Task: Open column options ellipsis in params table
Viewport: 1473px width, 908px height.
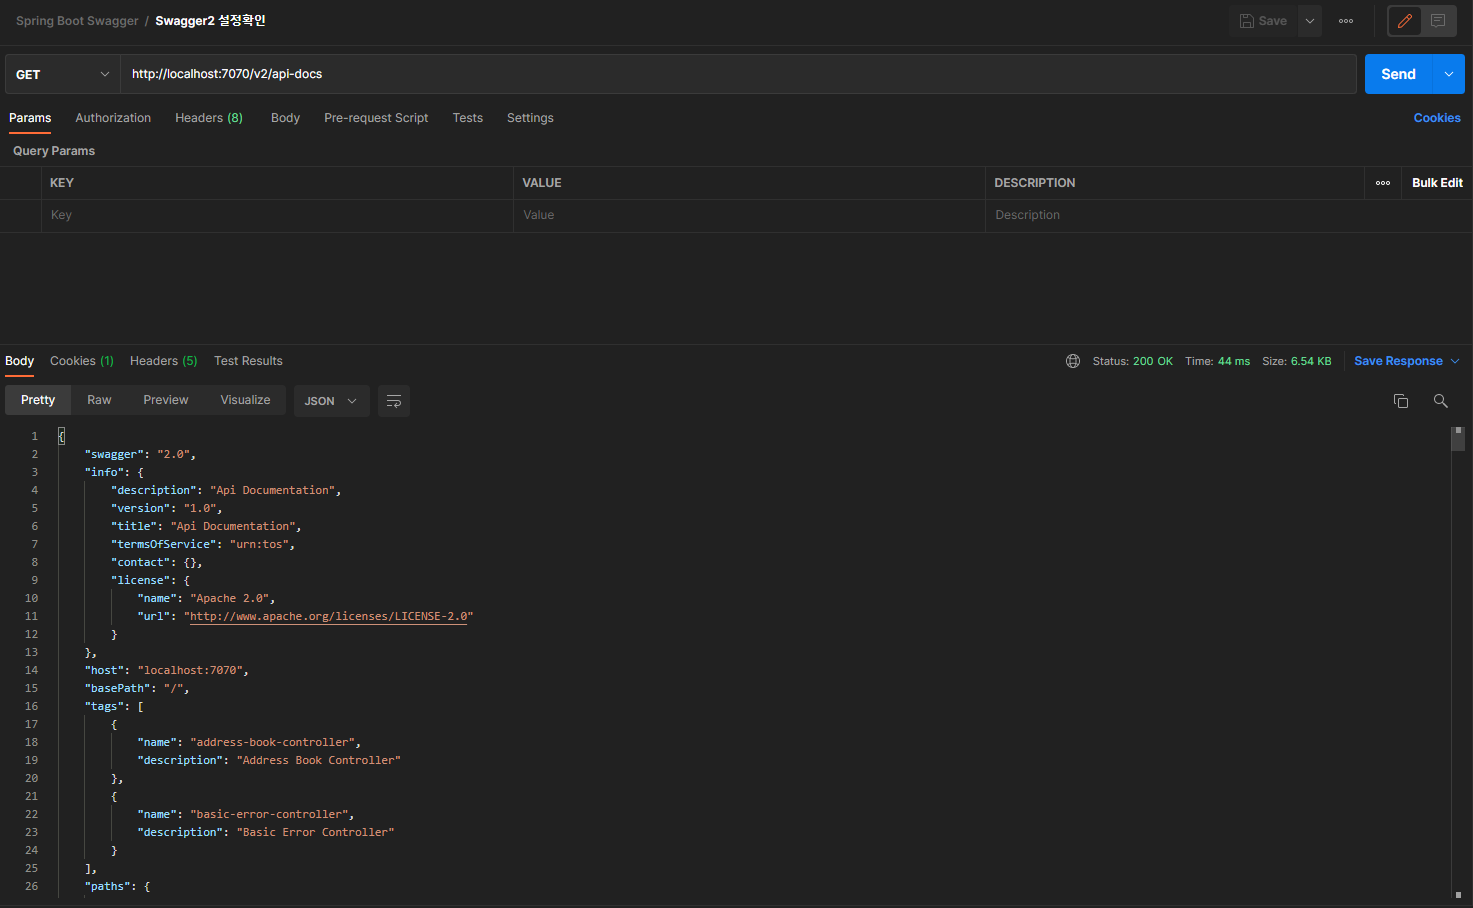Action: [1383, 183]
